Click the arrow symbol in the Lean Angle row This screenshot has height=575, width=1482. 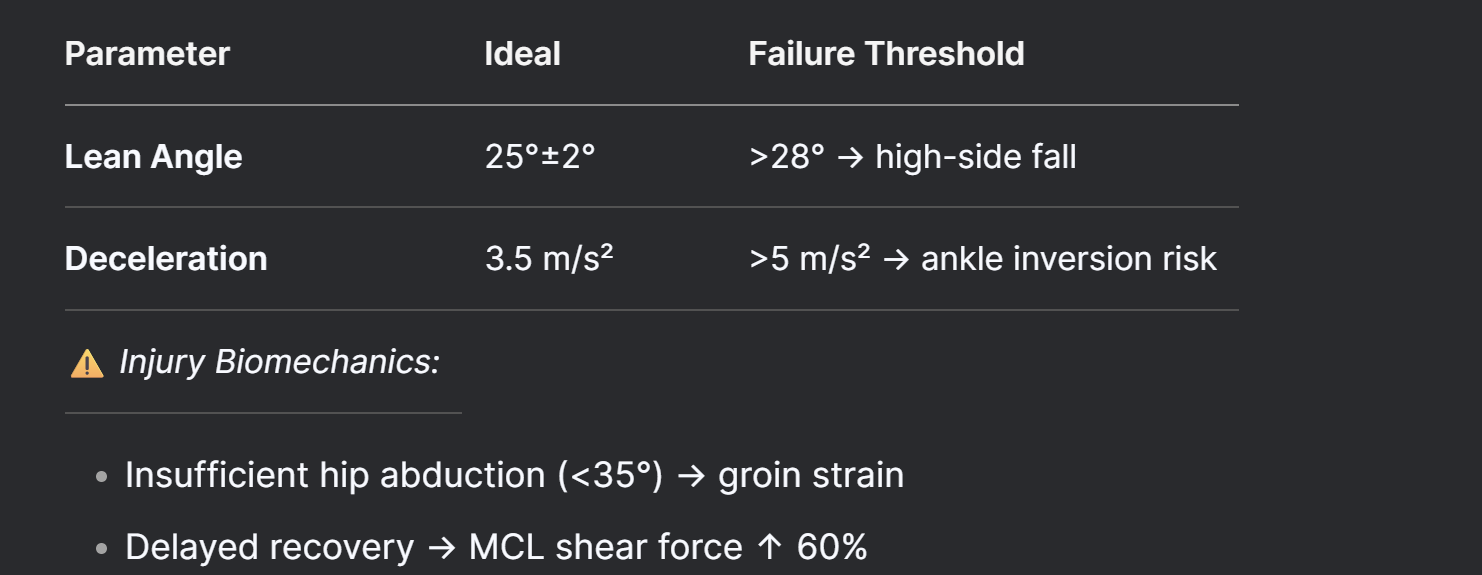pyautogui.click(x=850, y=158)
